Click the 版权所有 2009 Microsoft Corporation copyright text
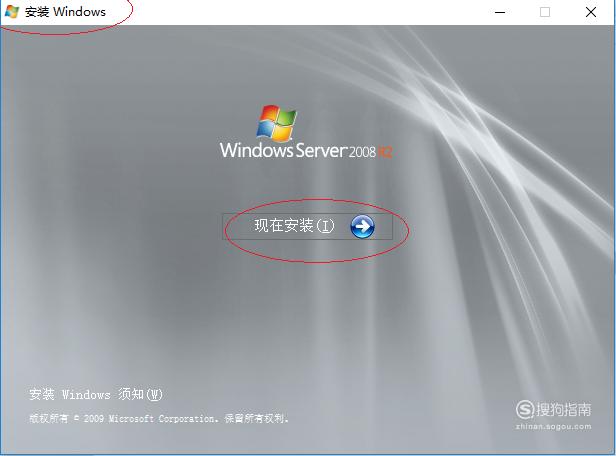Viewport: 616px width, 456px height. click(159, 418)
